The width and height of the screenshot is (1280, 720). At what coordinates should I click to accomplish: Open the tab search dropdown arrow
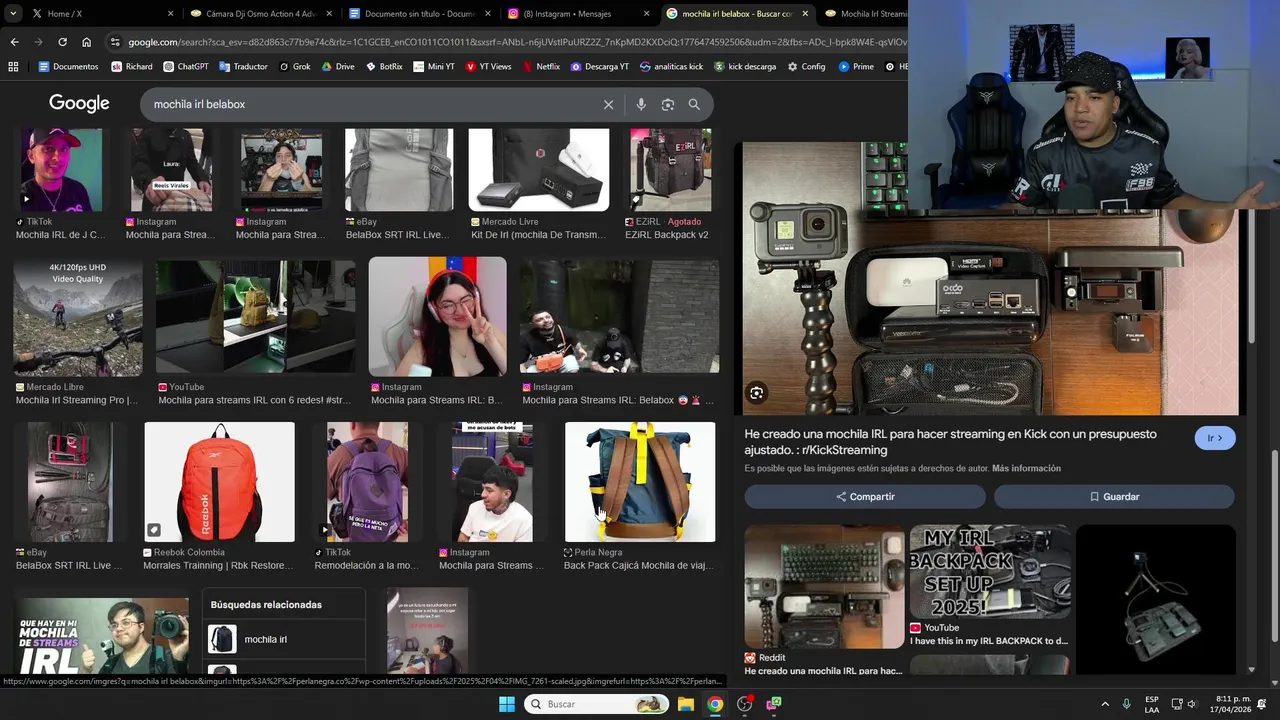pyautogui.click(x=13, y=14)
